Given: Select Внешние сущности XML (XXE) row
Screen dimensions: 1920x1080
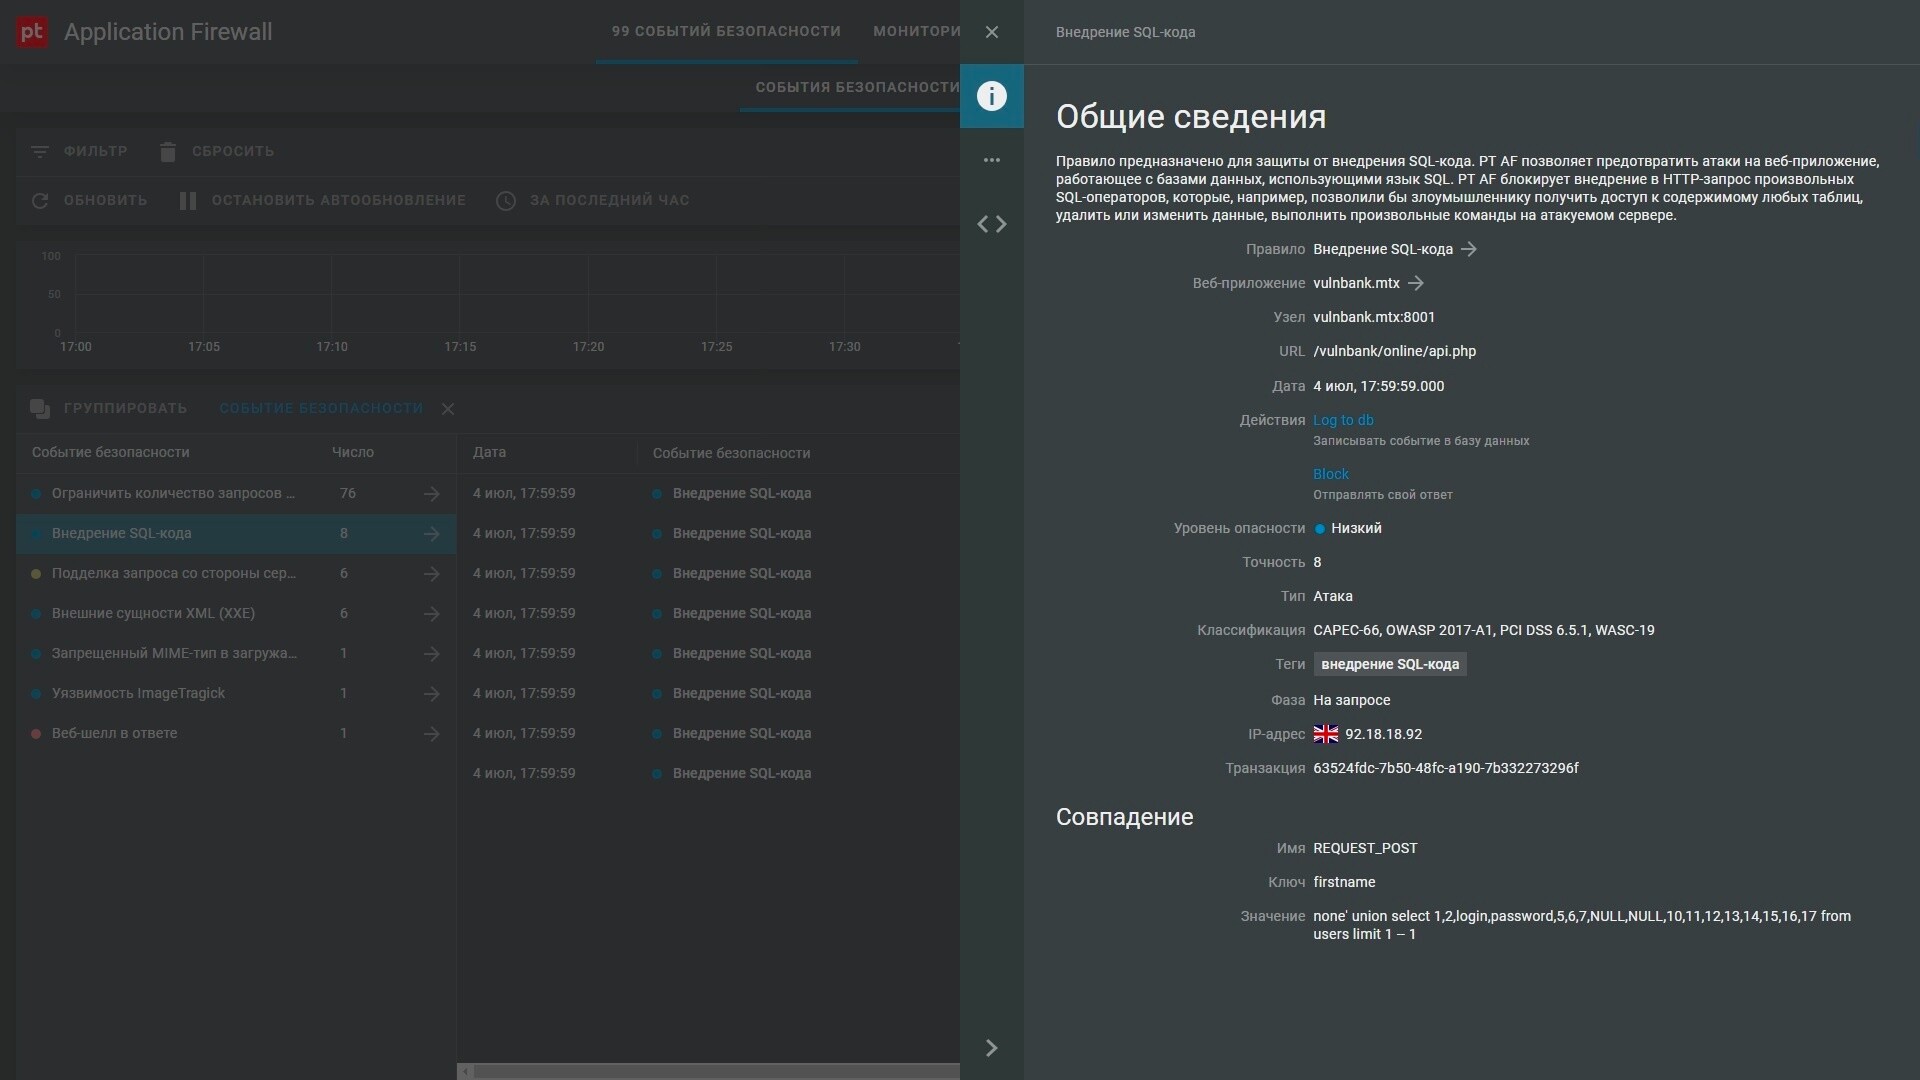Looking at the screenshot, I should 236,613.
